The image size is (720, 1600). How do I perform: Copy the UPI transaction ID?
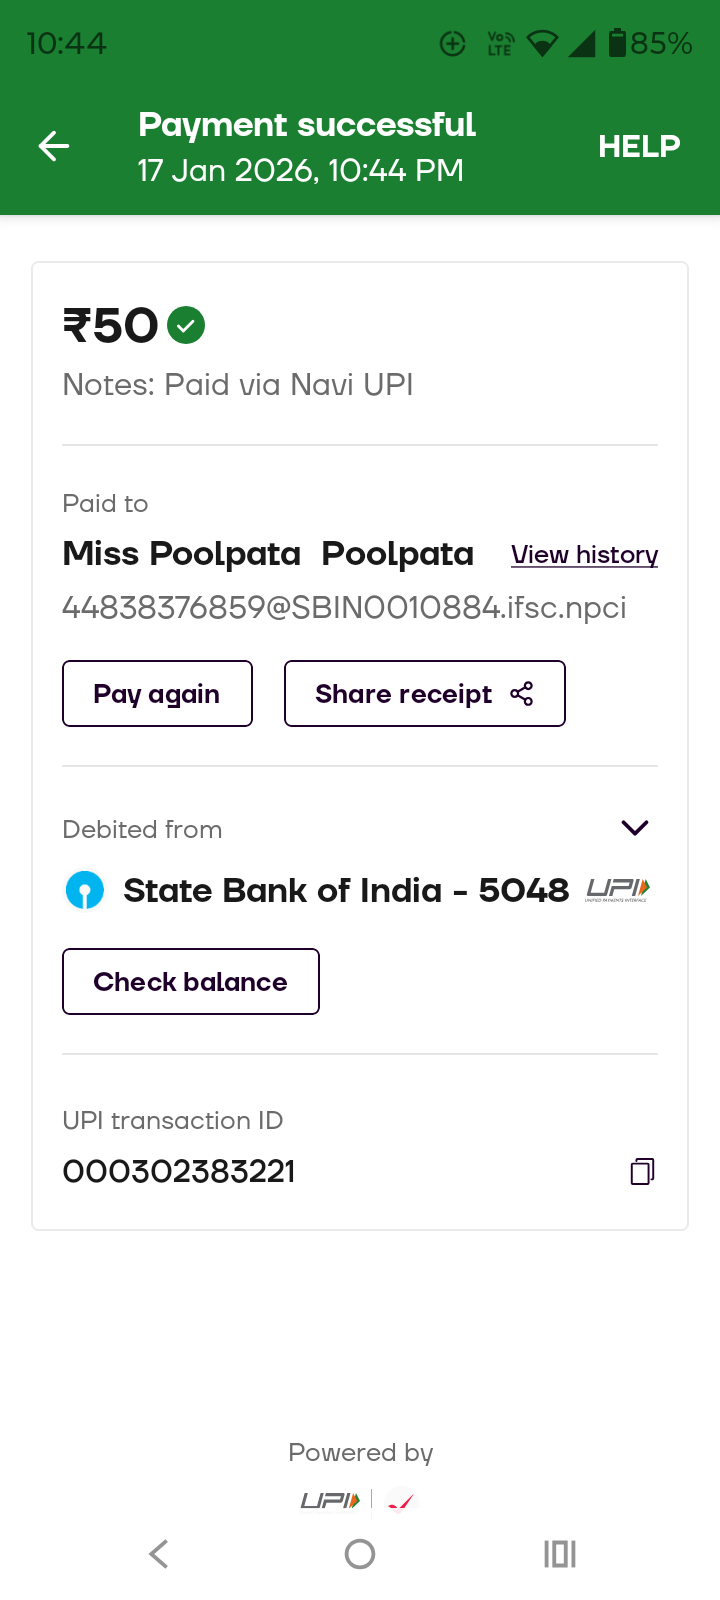(642, 1171)
